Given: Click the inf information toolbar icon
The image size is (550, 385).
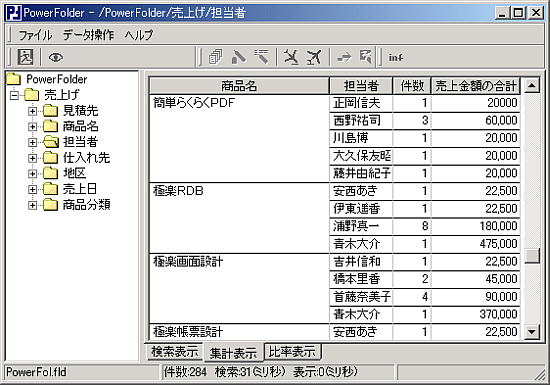Looking at the screenshot, I should click(x=396, y=57).
